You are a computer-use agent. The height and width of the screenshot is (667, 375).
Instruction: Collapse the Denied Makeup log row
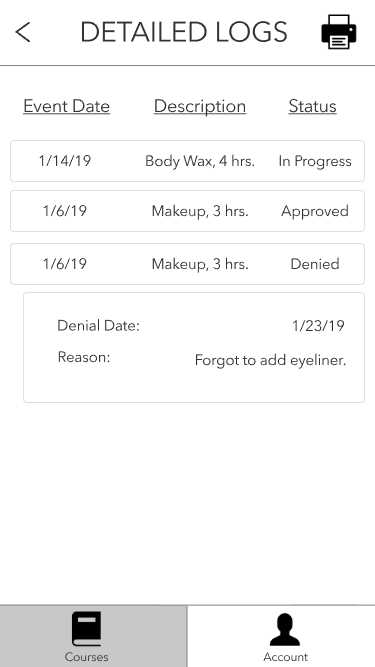188,264
